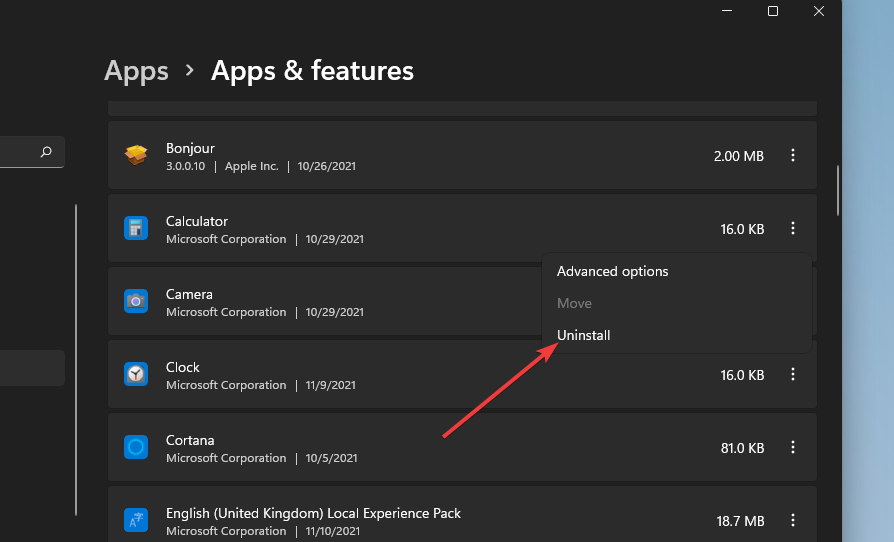
Task: Click the English Local Experience Pack icon
Action: [136, 520]
